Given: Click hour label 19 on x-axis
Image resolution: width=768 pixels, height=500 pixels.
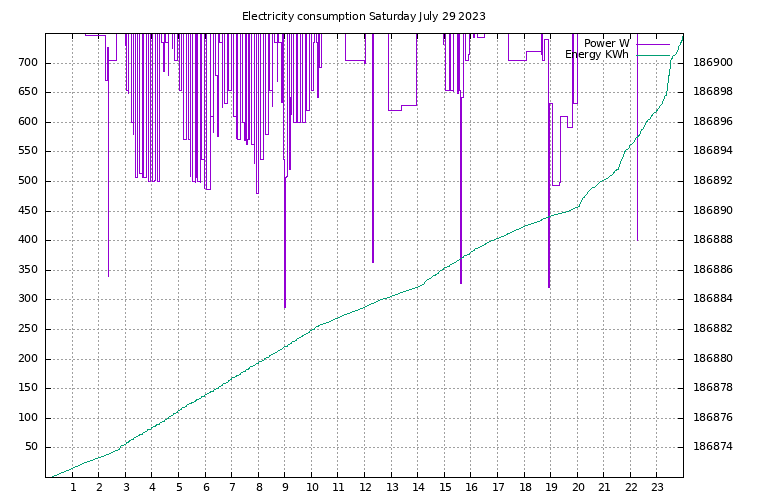Looking at the screenshot, I should pyautogui.click(x=552, y=488).
